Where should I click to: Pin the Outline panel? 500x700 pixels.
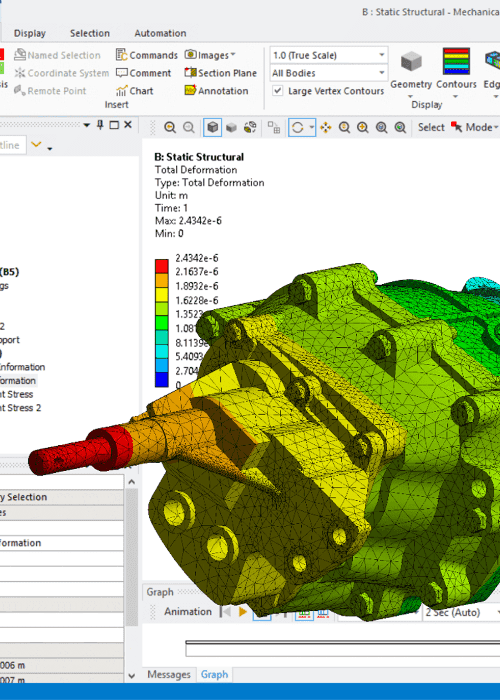(x=100, y=125)
